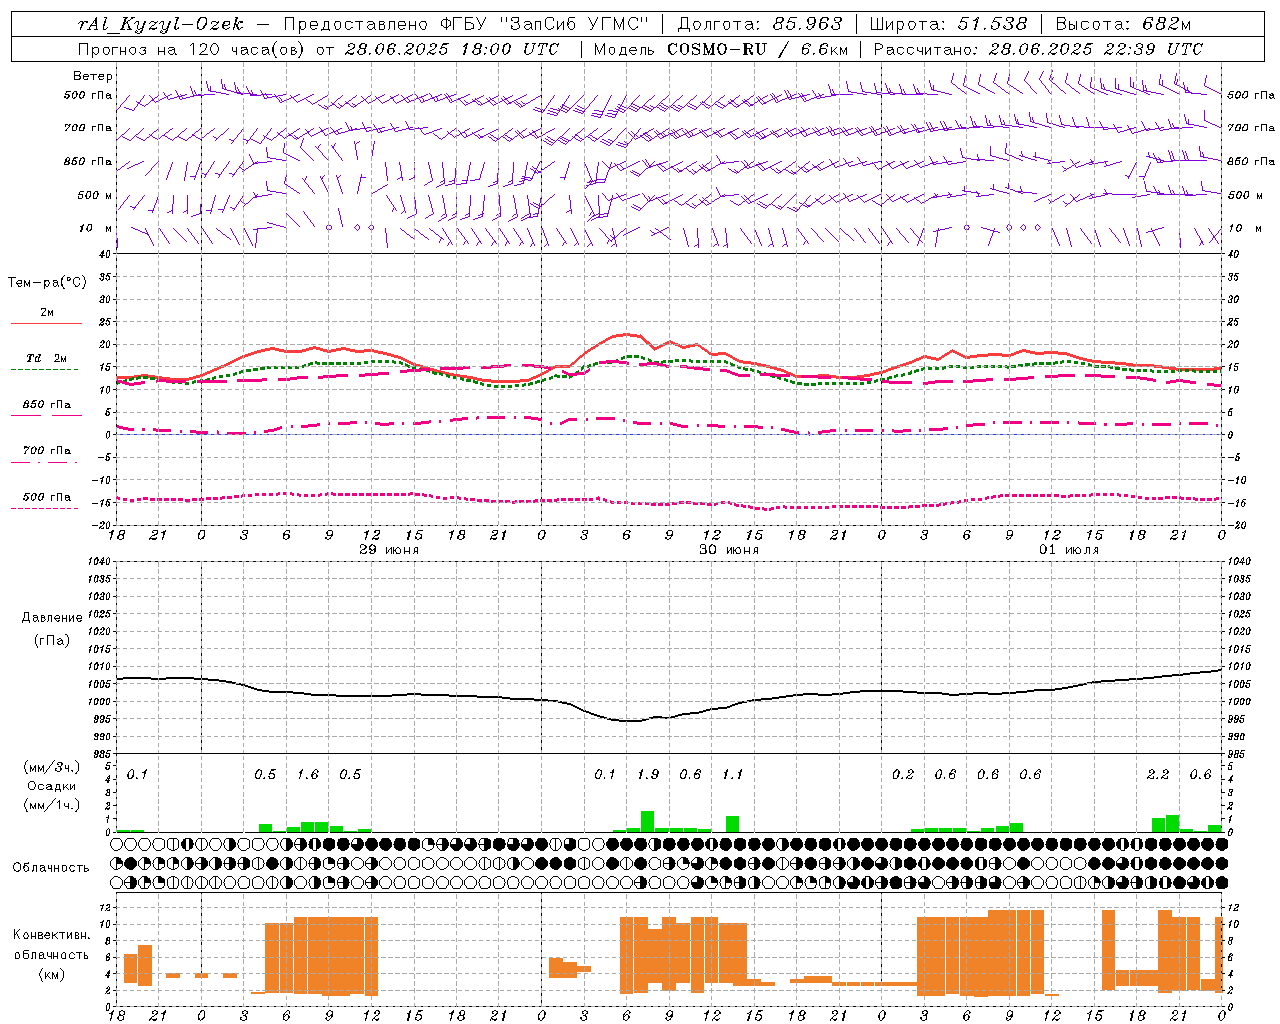
Task: Click the forecast start 28.06.2025 18:00 UTC
Action: pos(452,49)
